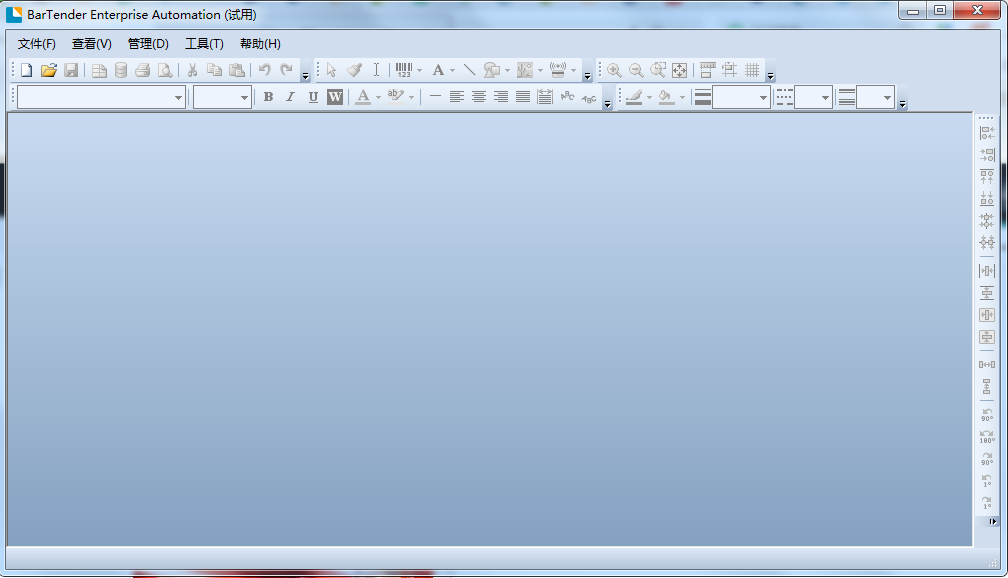Fit view to window icon
The image size is (1008, 578).
[x=680, y=70]
